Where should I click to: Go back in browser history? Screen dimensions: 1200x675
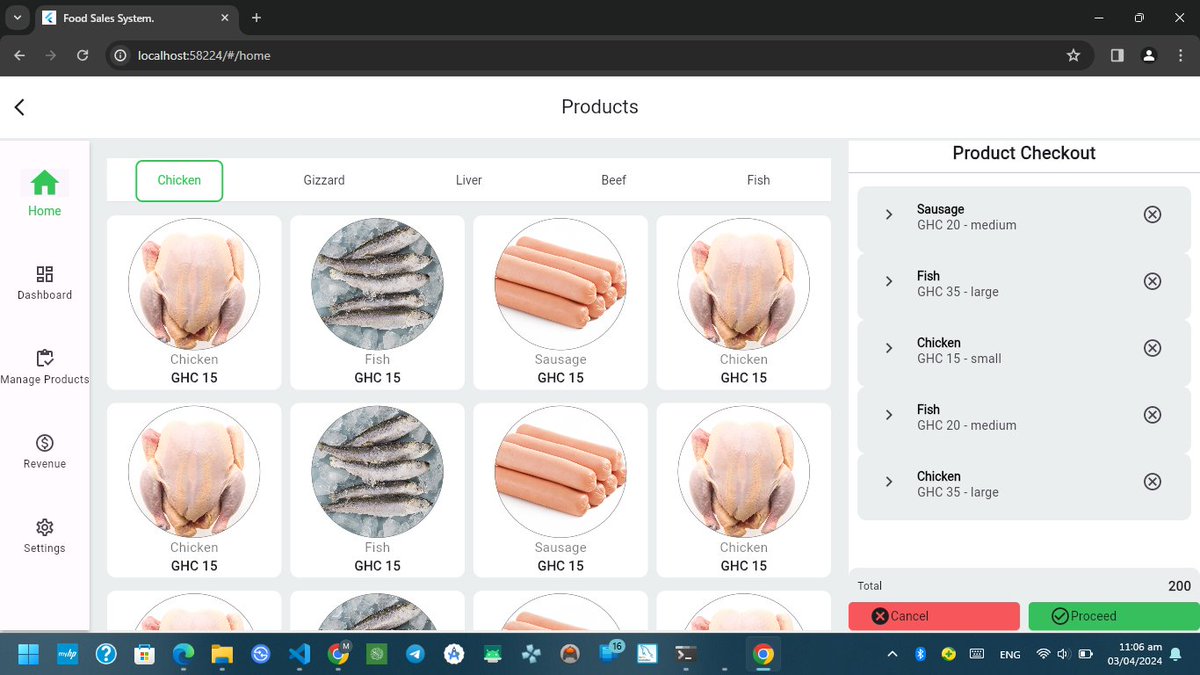[19, 56]
